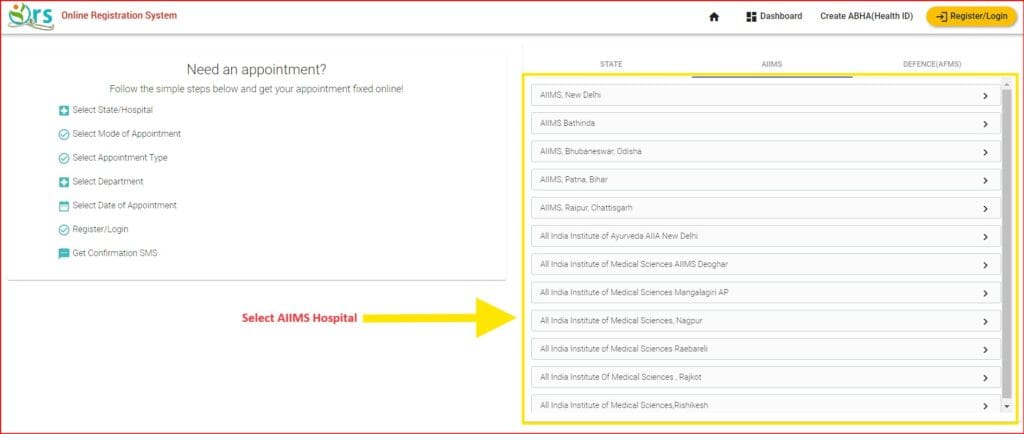
Task: Click Select Appointment Type text
Action: 120,158
